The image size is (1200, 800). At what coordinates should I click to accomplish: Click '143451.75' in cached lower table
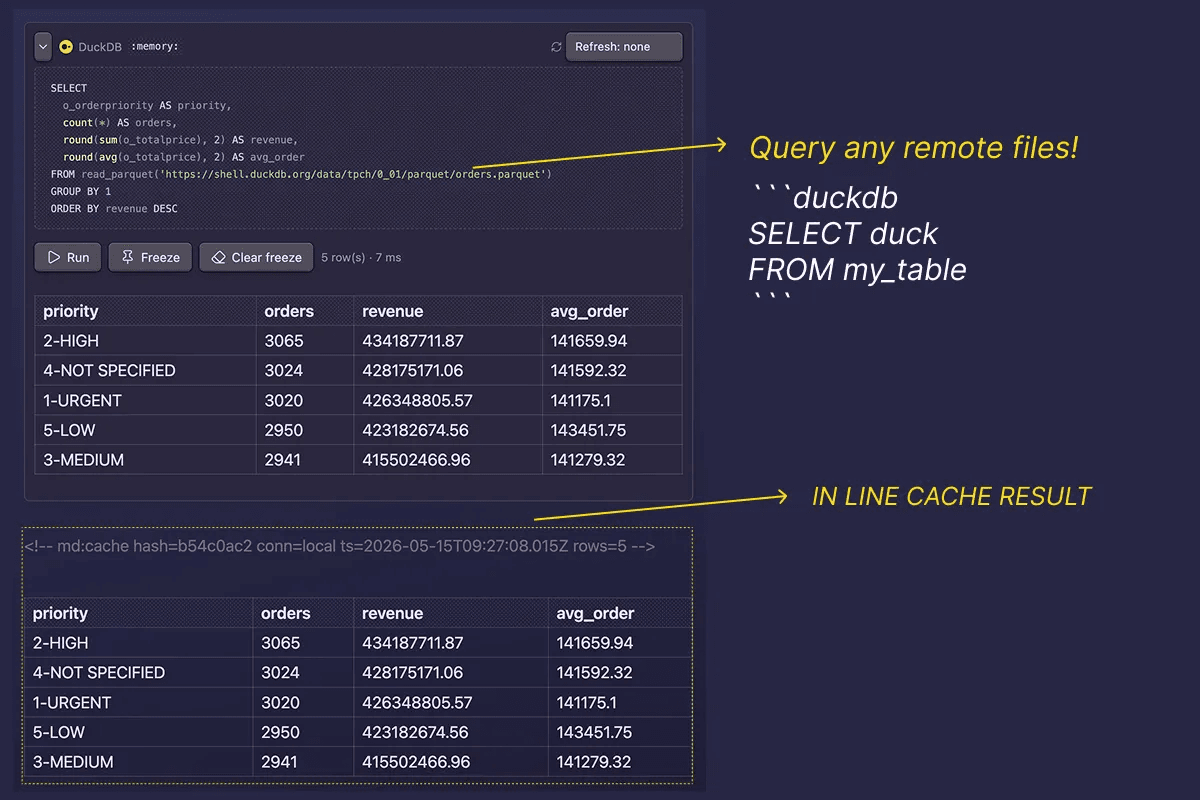tap(595, 732)
